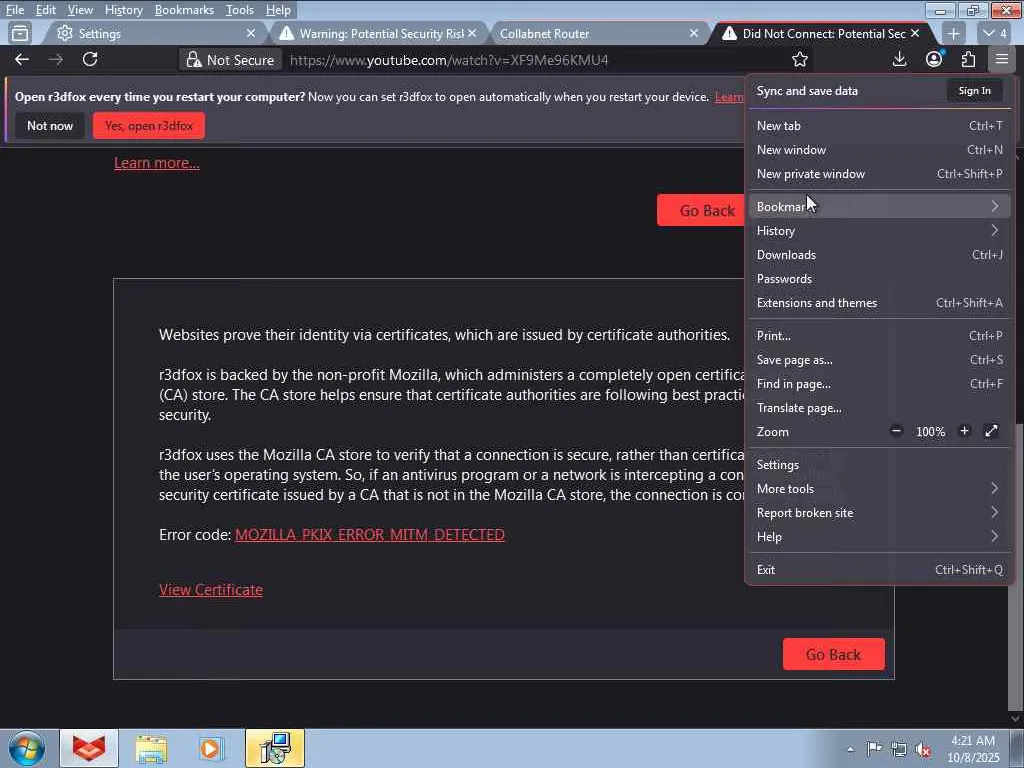Close the Settings tab

tap(251, 33)
